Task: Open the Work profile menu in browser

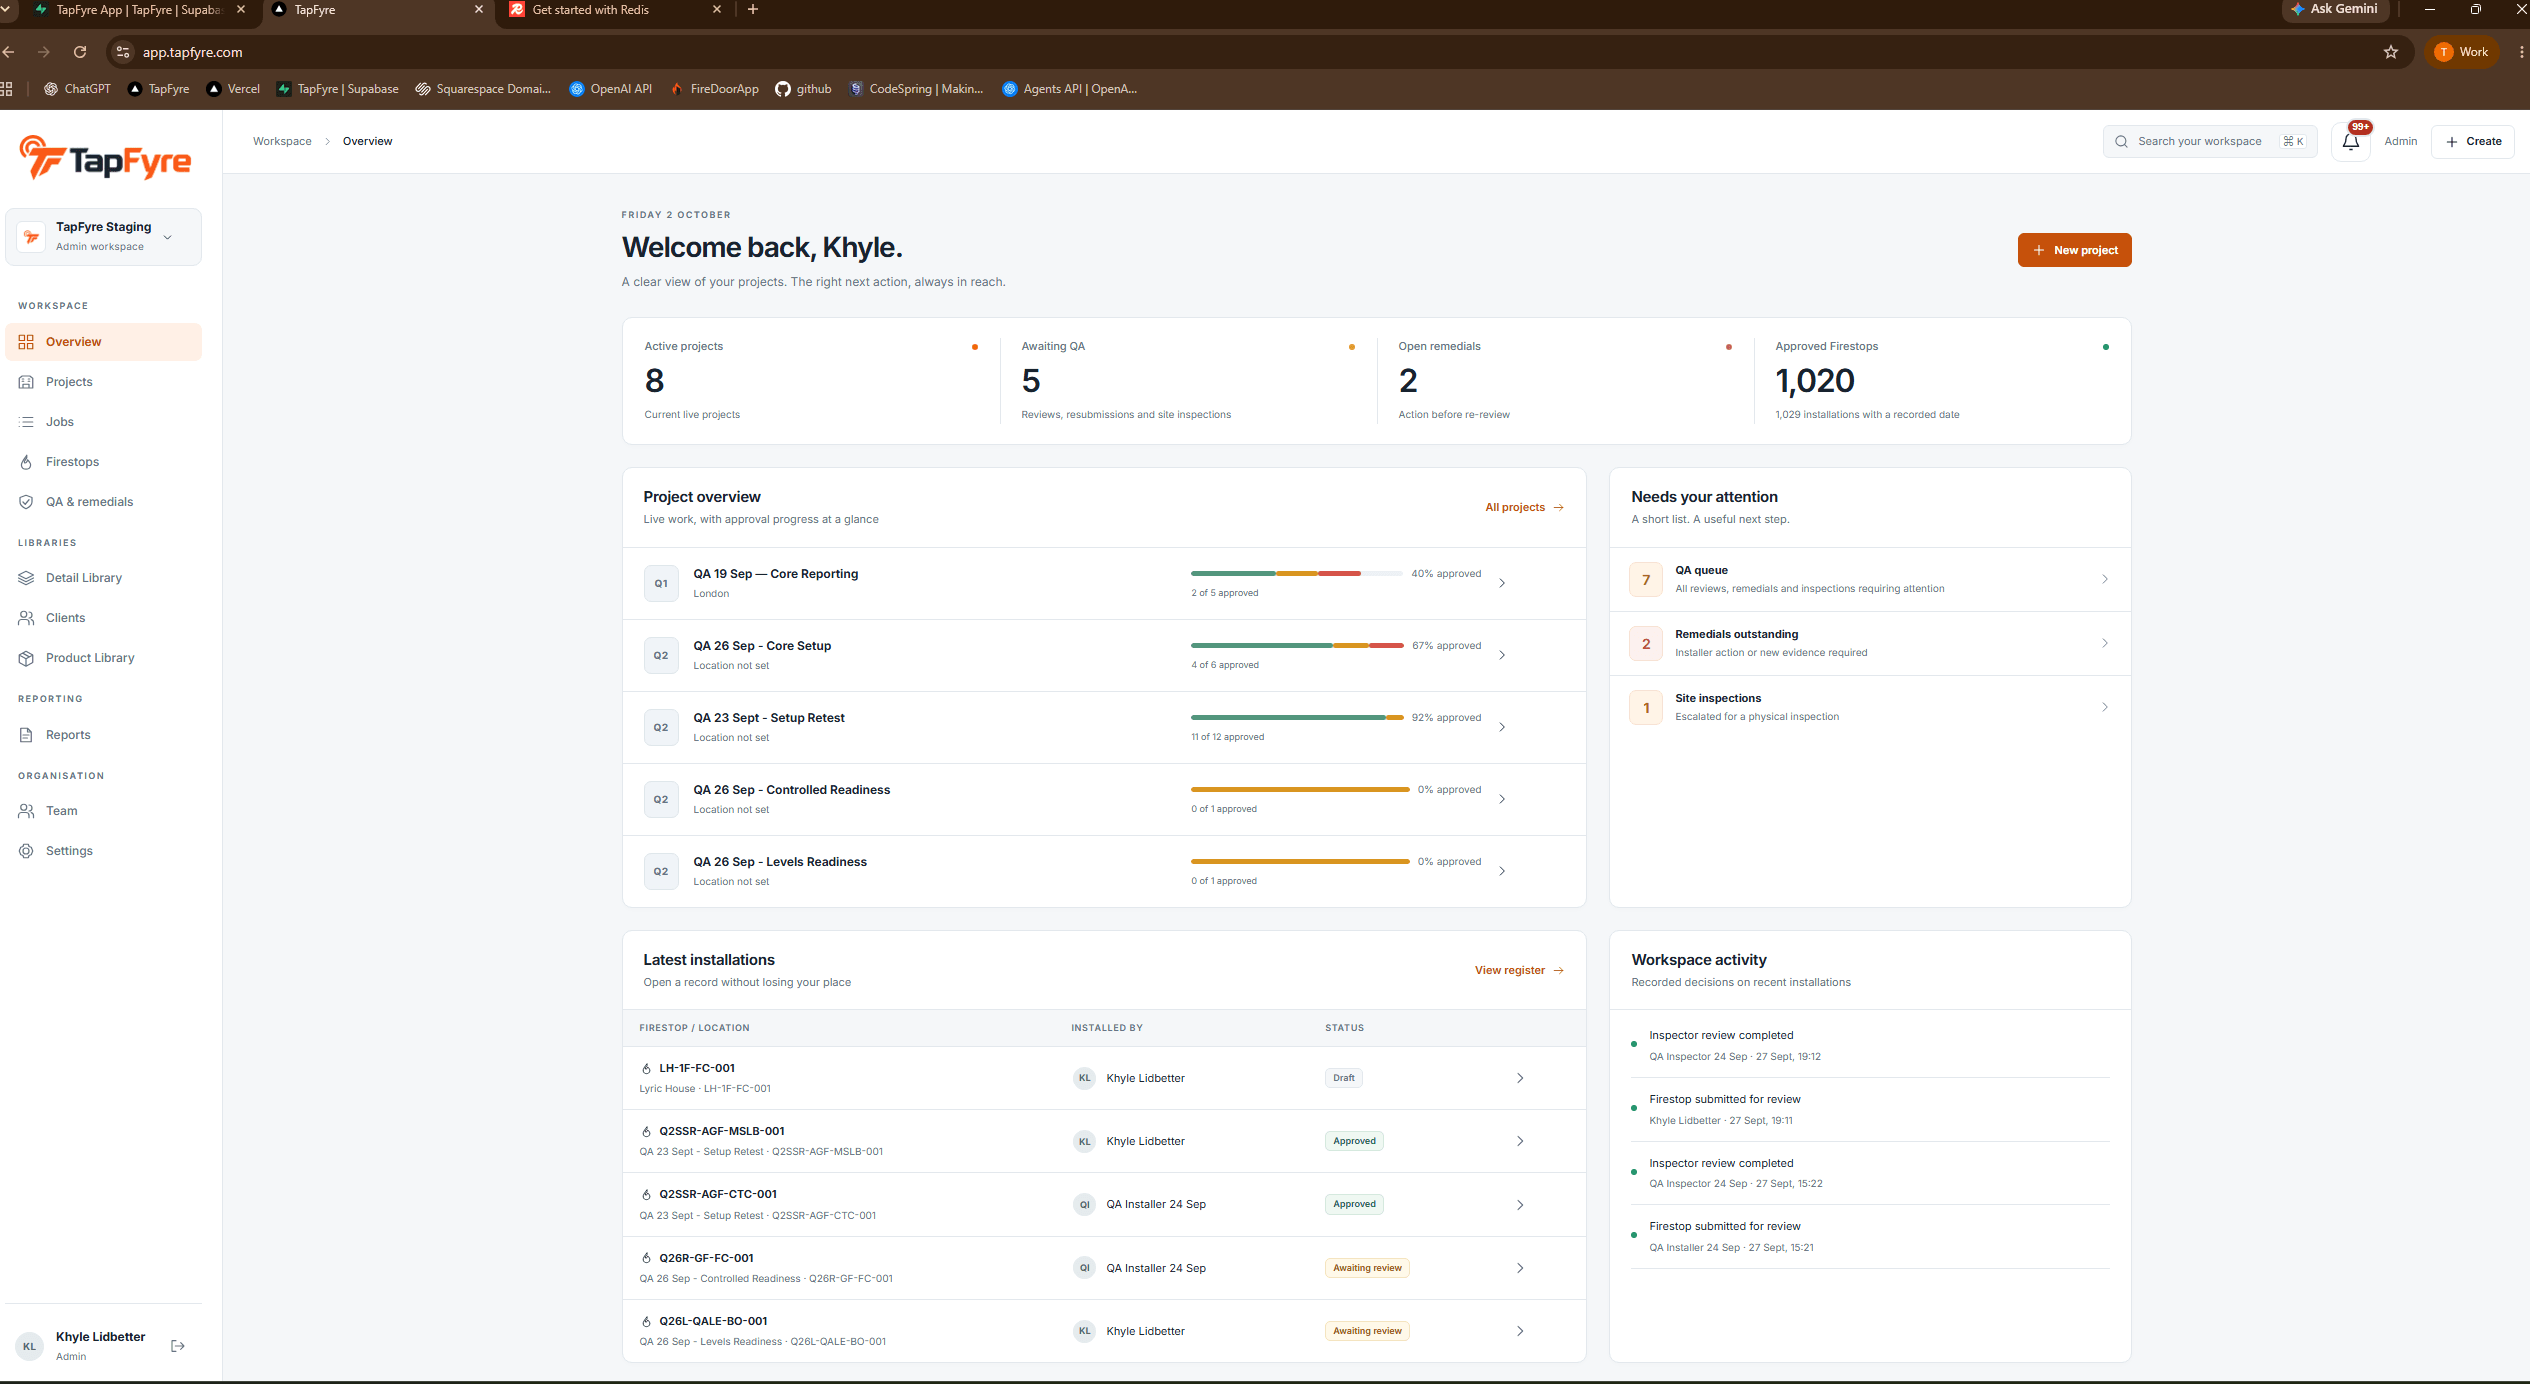Action: pyautogui.click(x=2462, y=52)
